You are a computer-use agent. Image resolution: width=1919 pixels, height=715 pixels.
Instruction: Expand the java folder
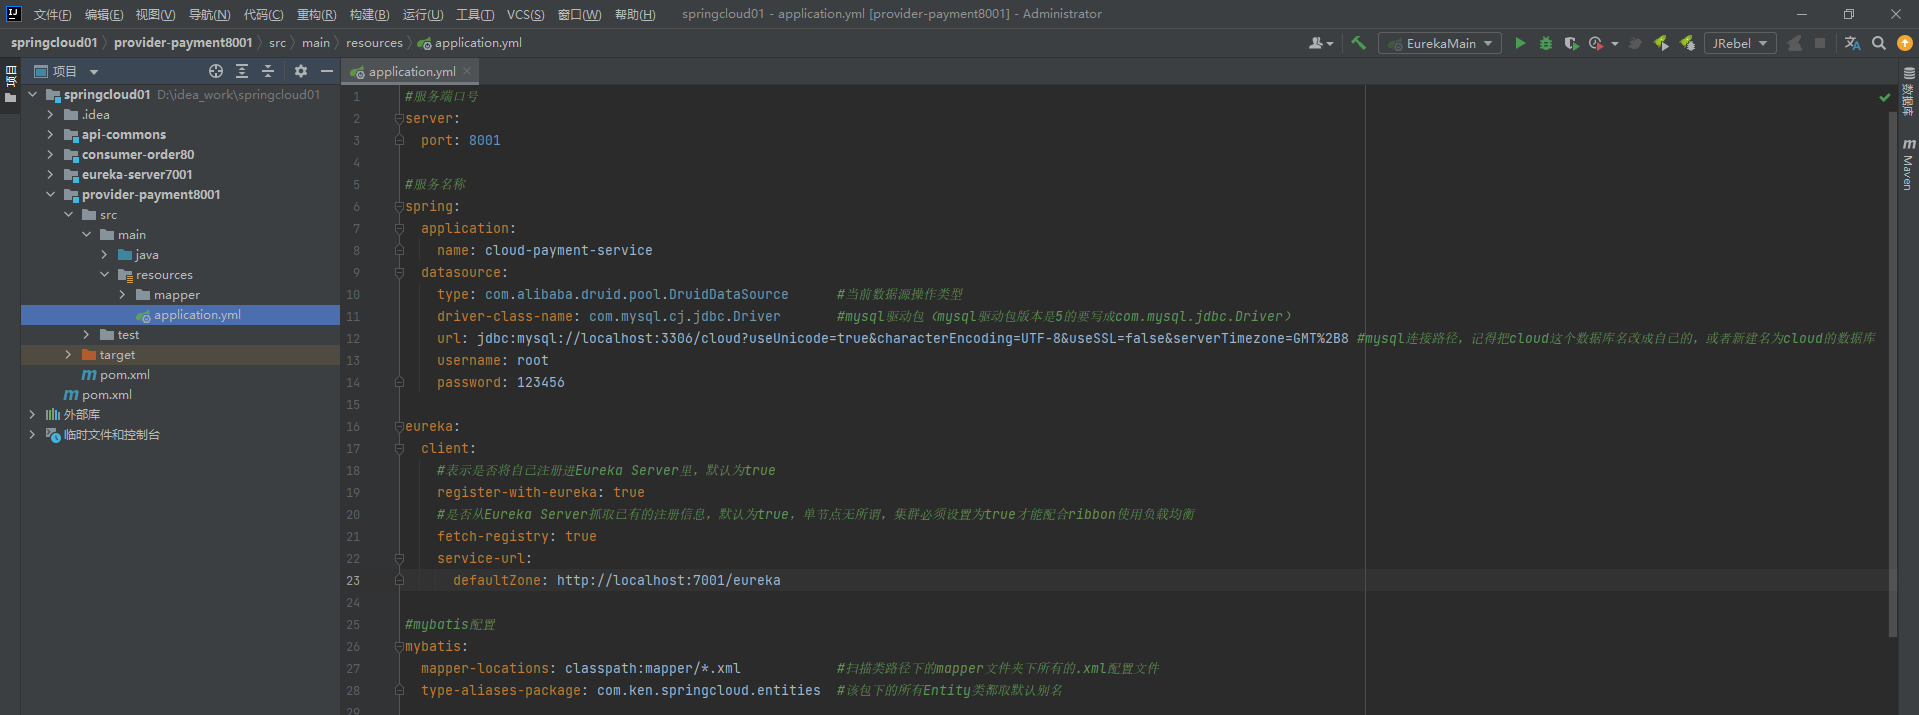point(104,255)
